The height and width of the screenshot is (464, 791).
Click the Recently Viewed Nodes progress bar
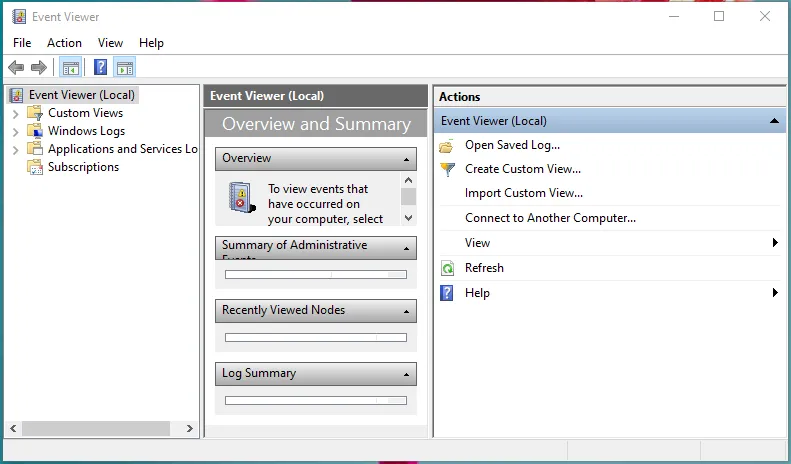tap(316, 337)
